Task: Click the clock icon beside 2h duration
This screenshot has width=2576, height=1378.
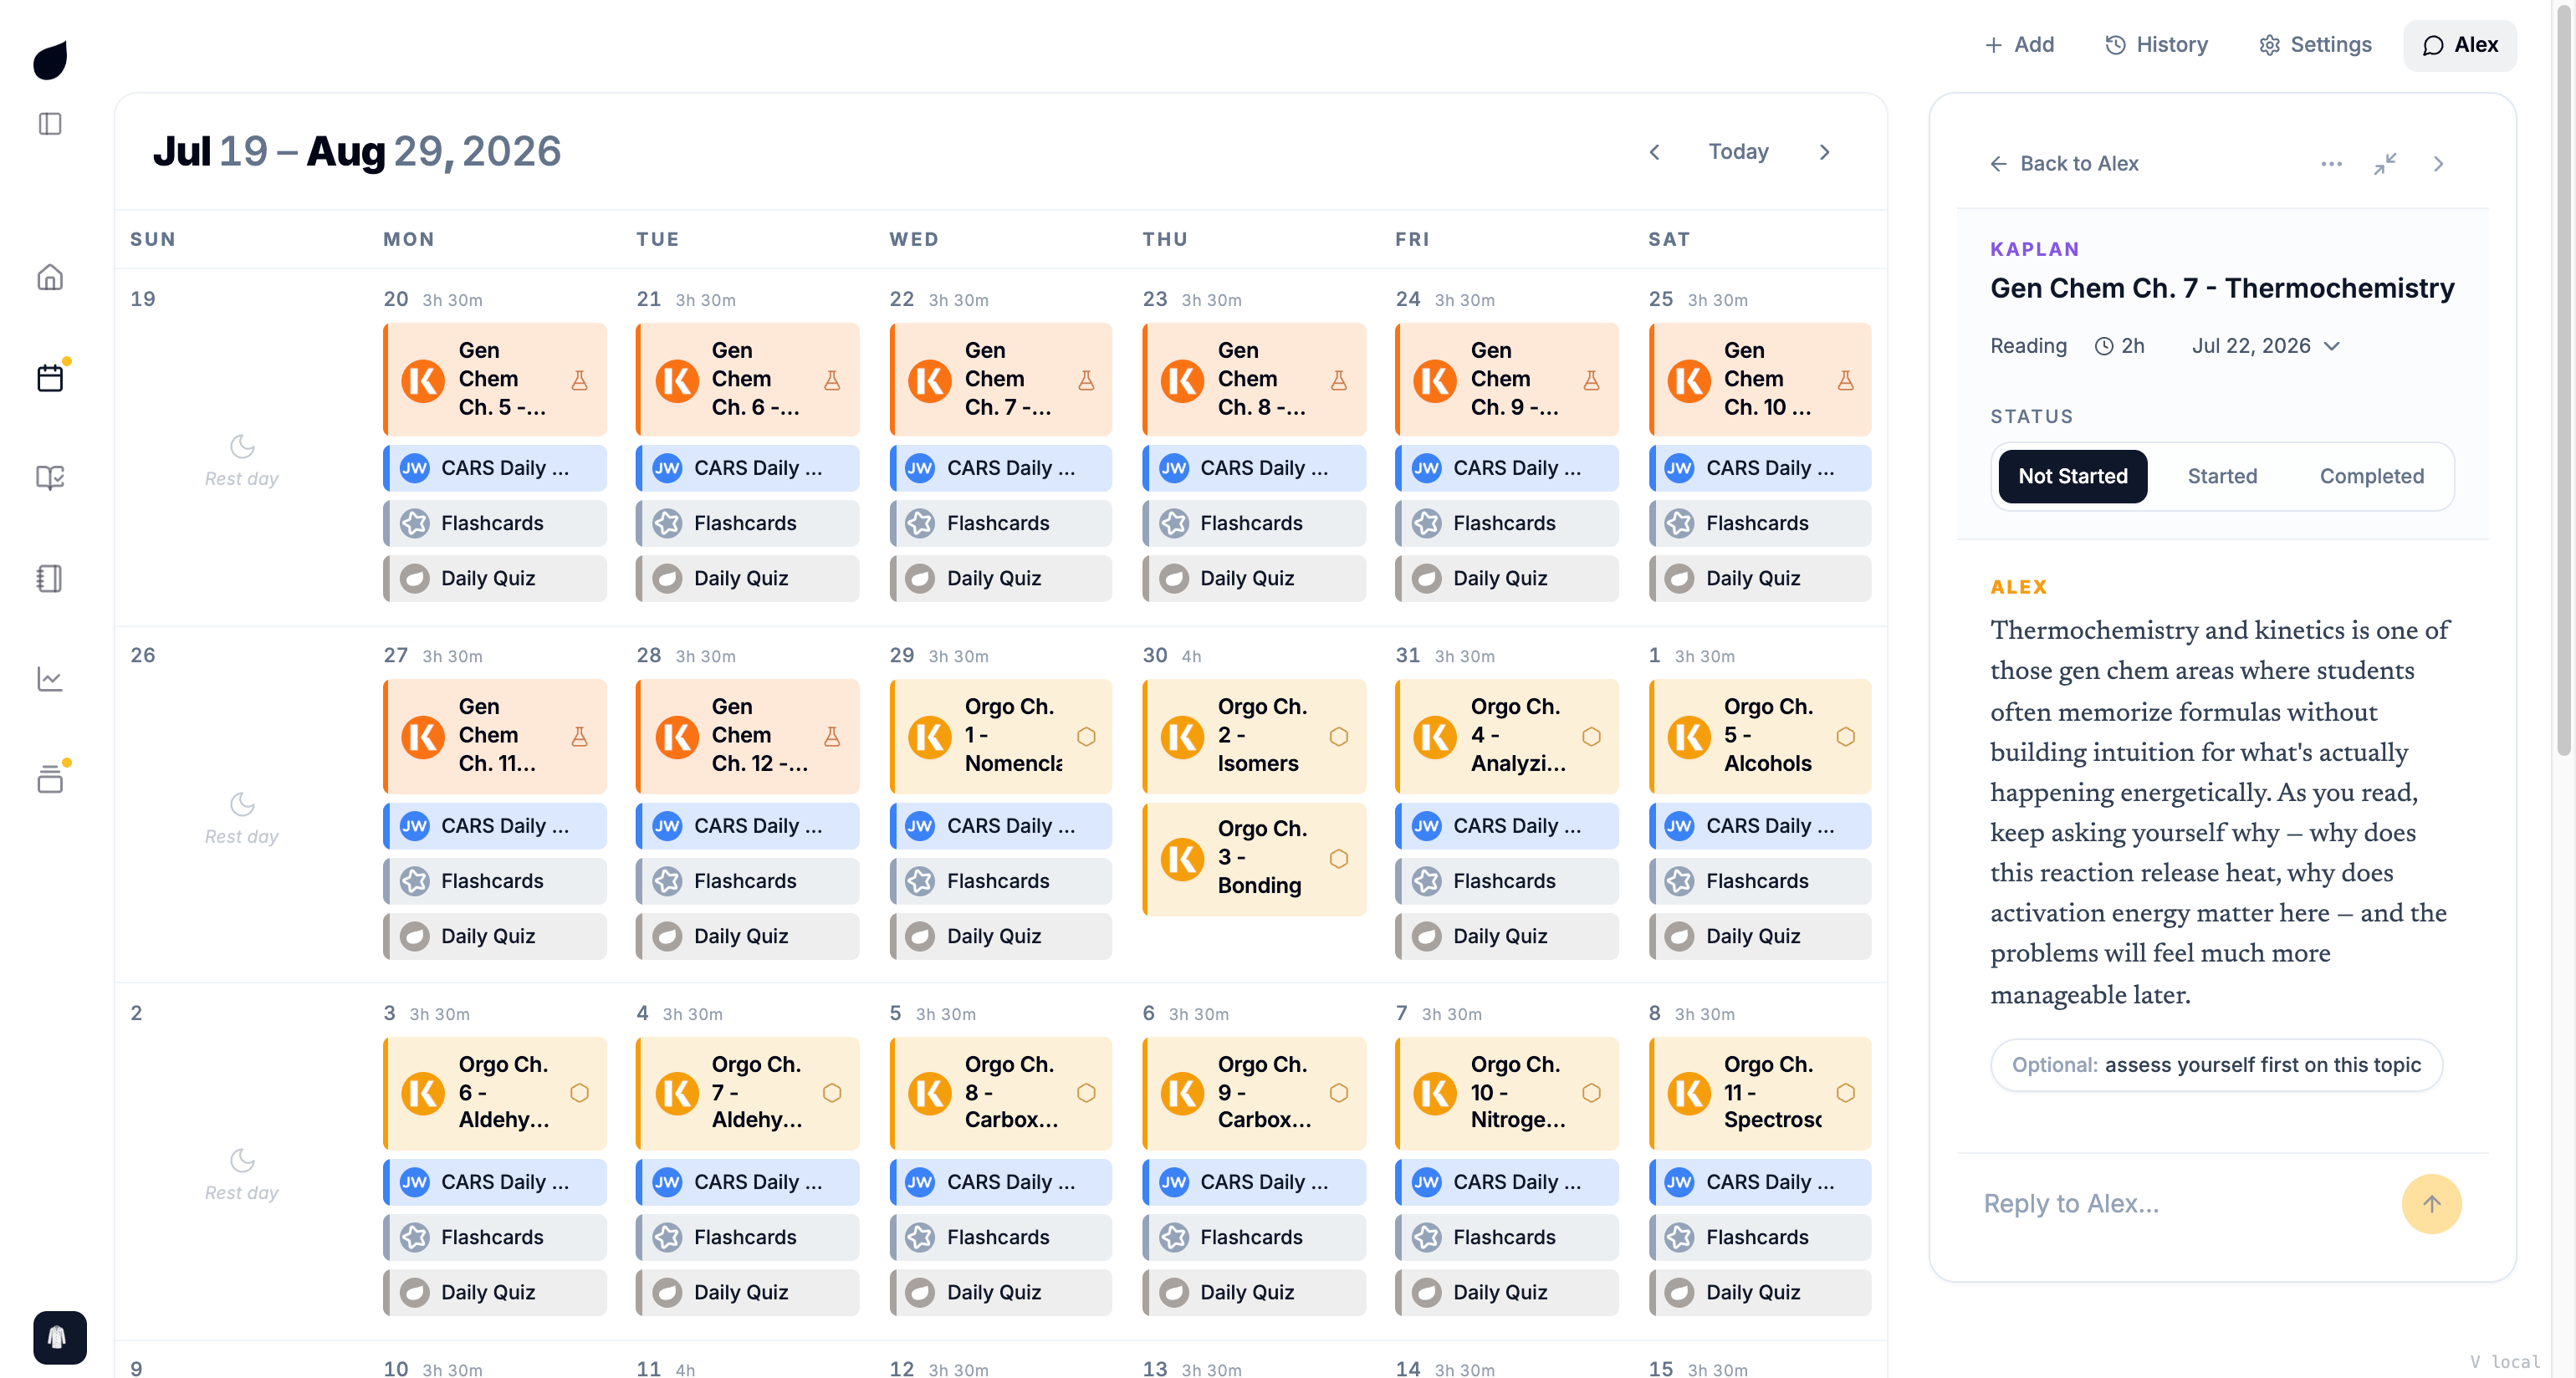Action: tap(2104, 347)
